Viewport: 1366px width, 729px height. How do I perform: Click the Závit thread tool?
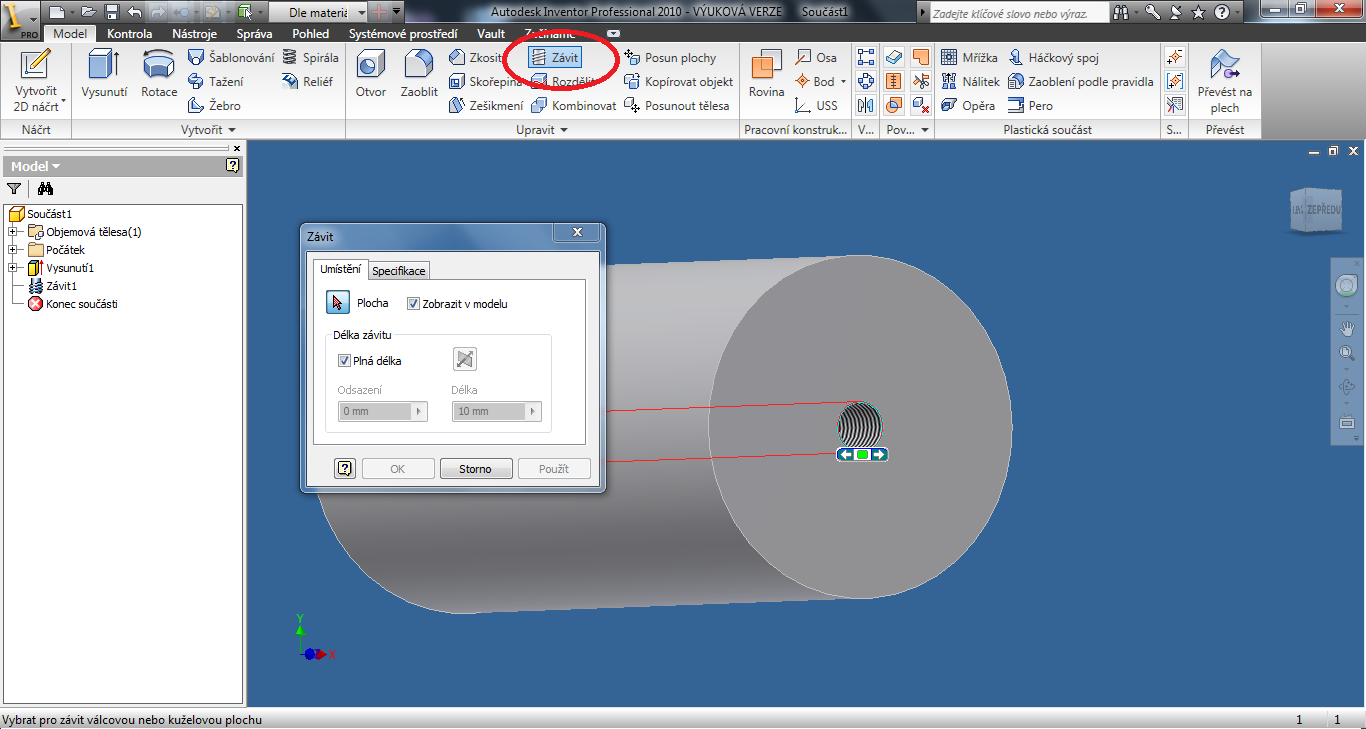[x=556, y=58]
